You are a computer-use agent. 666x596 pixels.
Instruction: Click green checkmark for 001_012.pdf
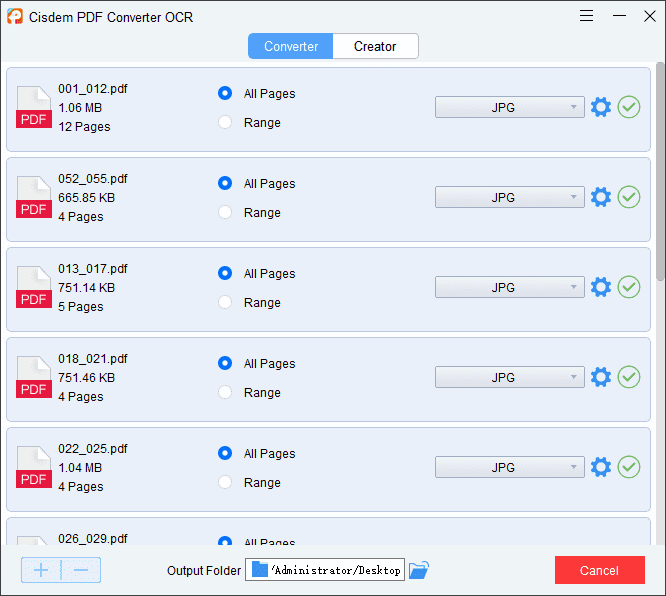tap(629, 107)
